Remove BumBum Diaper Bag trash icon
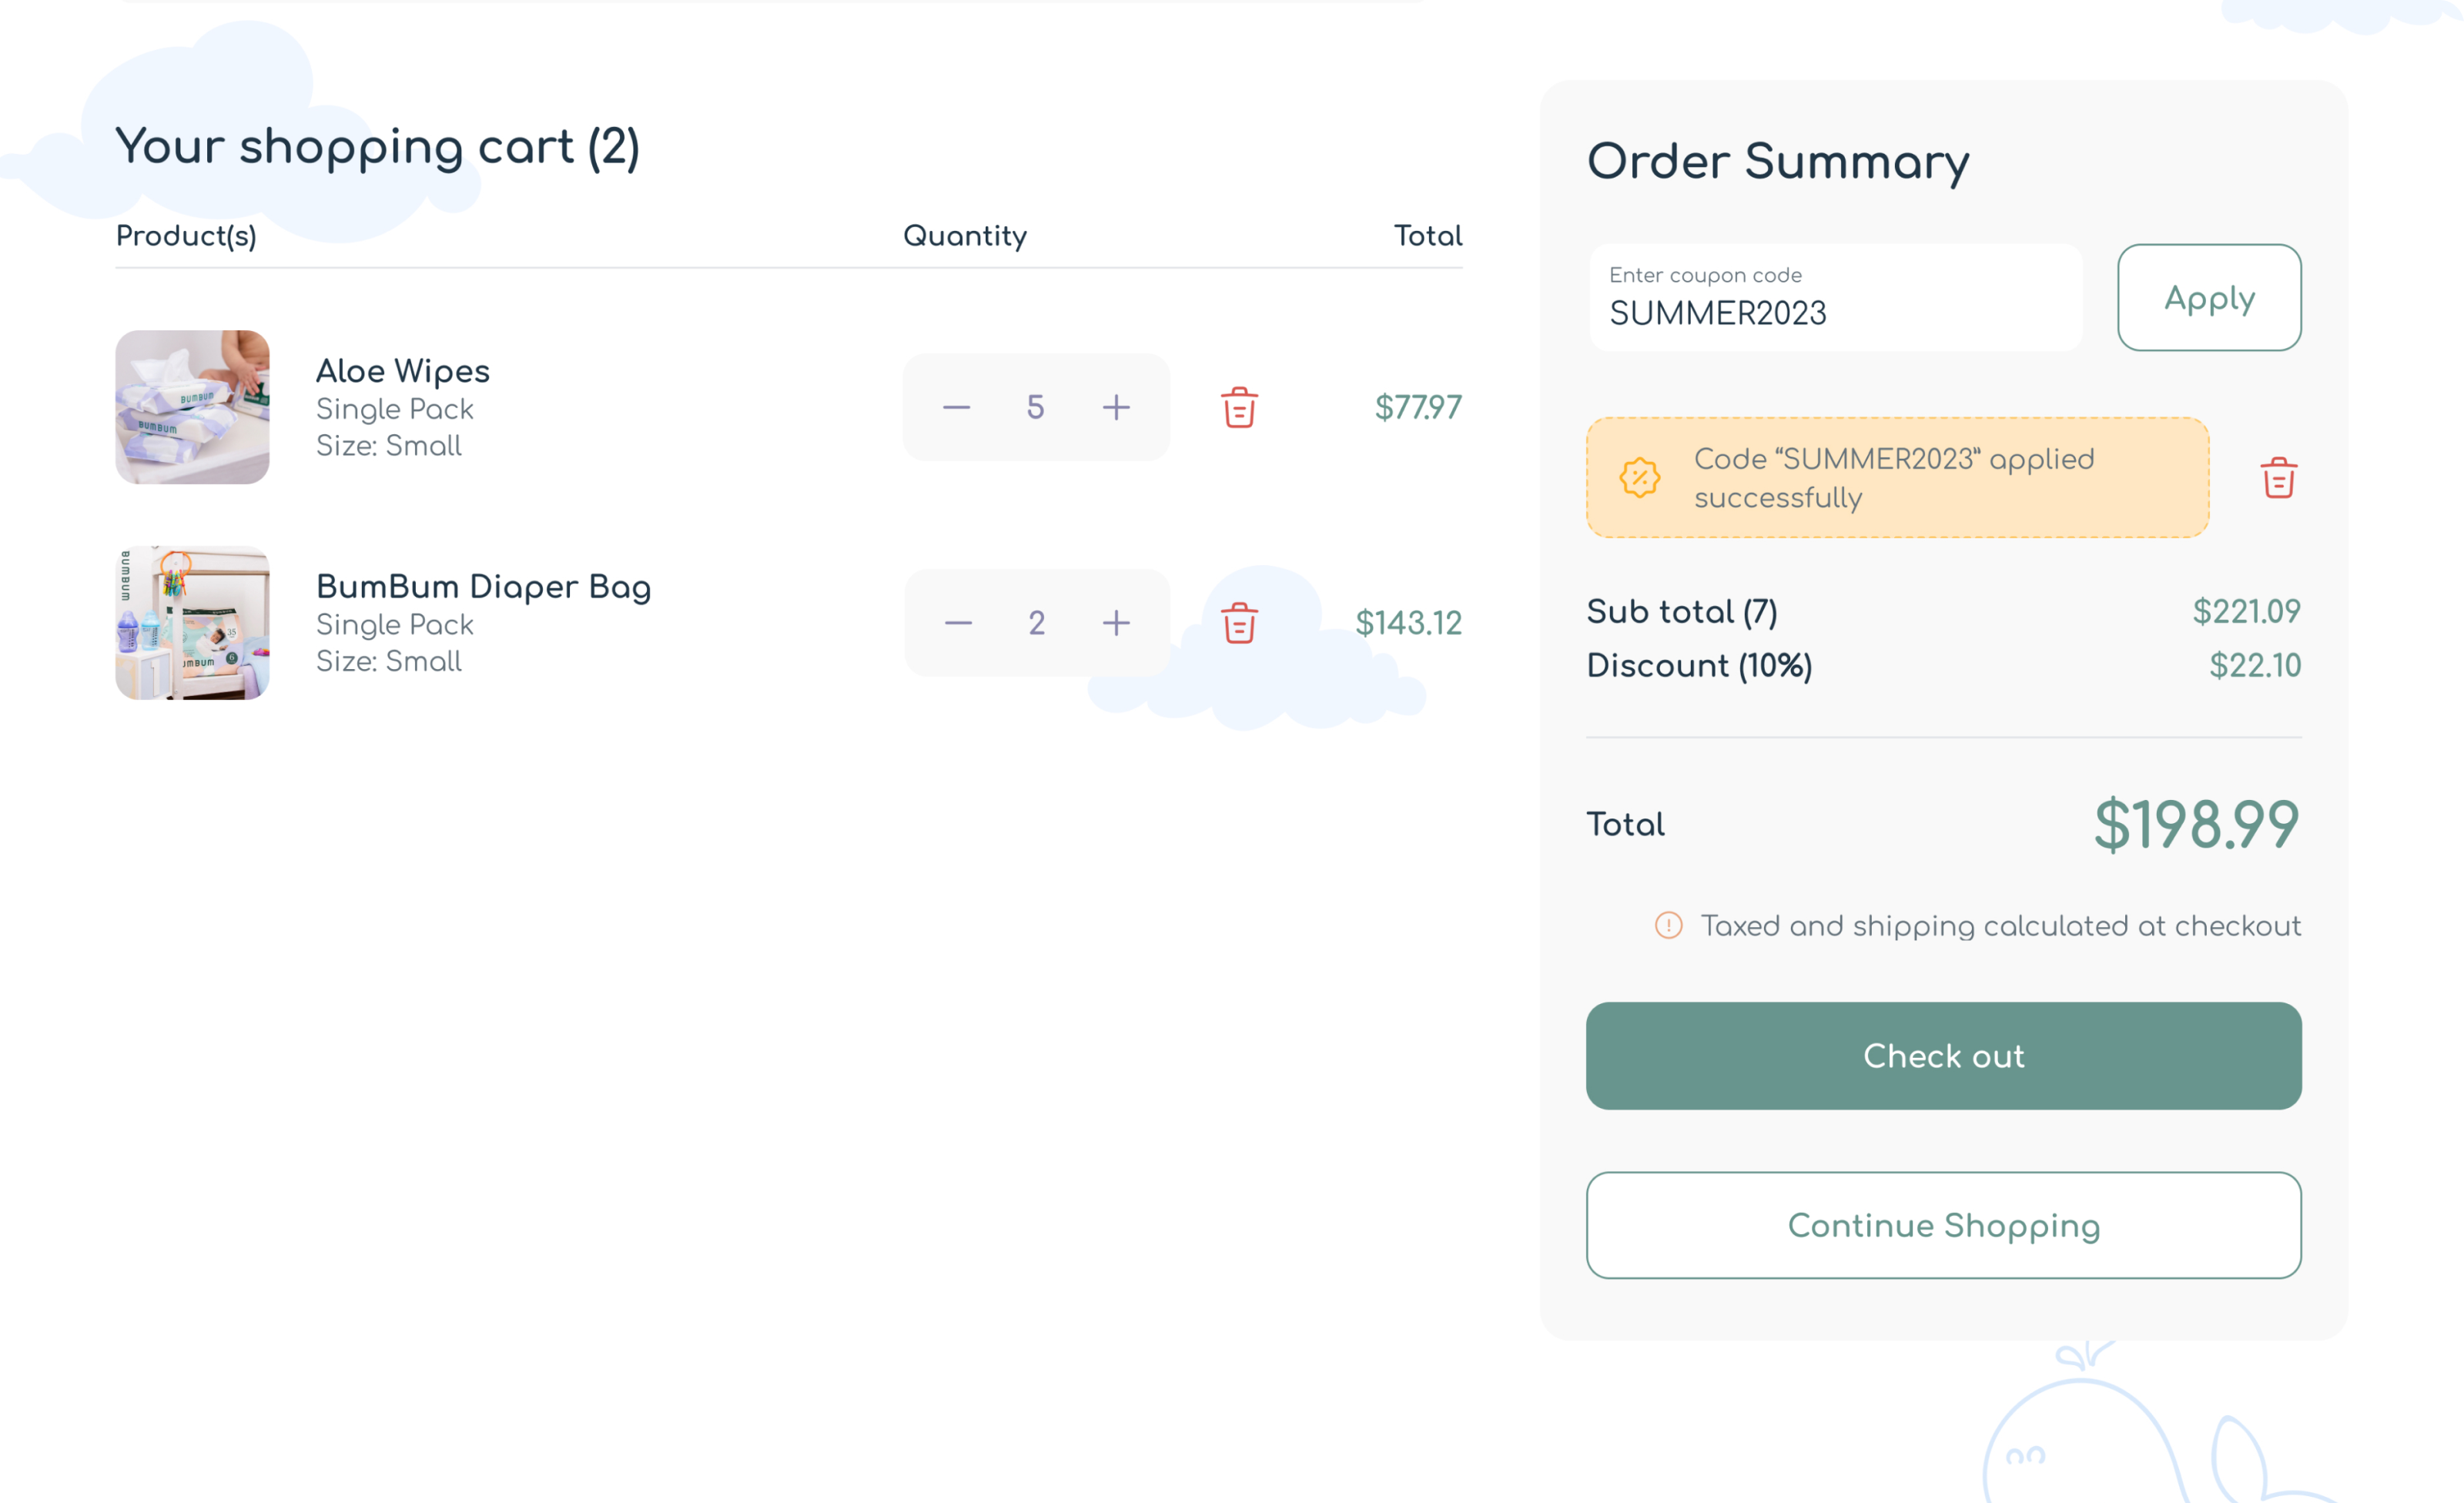 tap(1239, 623)
